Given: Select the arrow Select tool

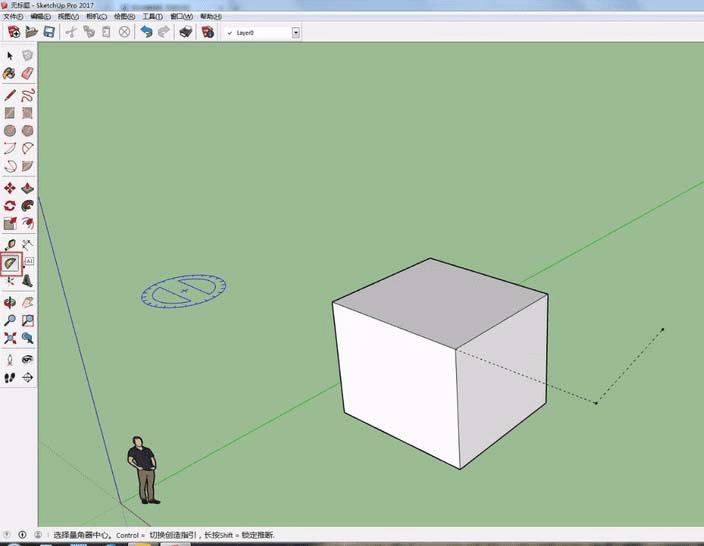Looking at the screenshot, I should [x=10, y=55].
